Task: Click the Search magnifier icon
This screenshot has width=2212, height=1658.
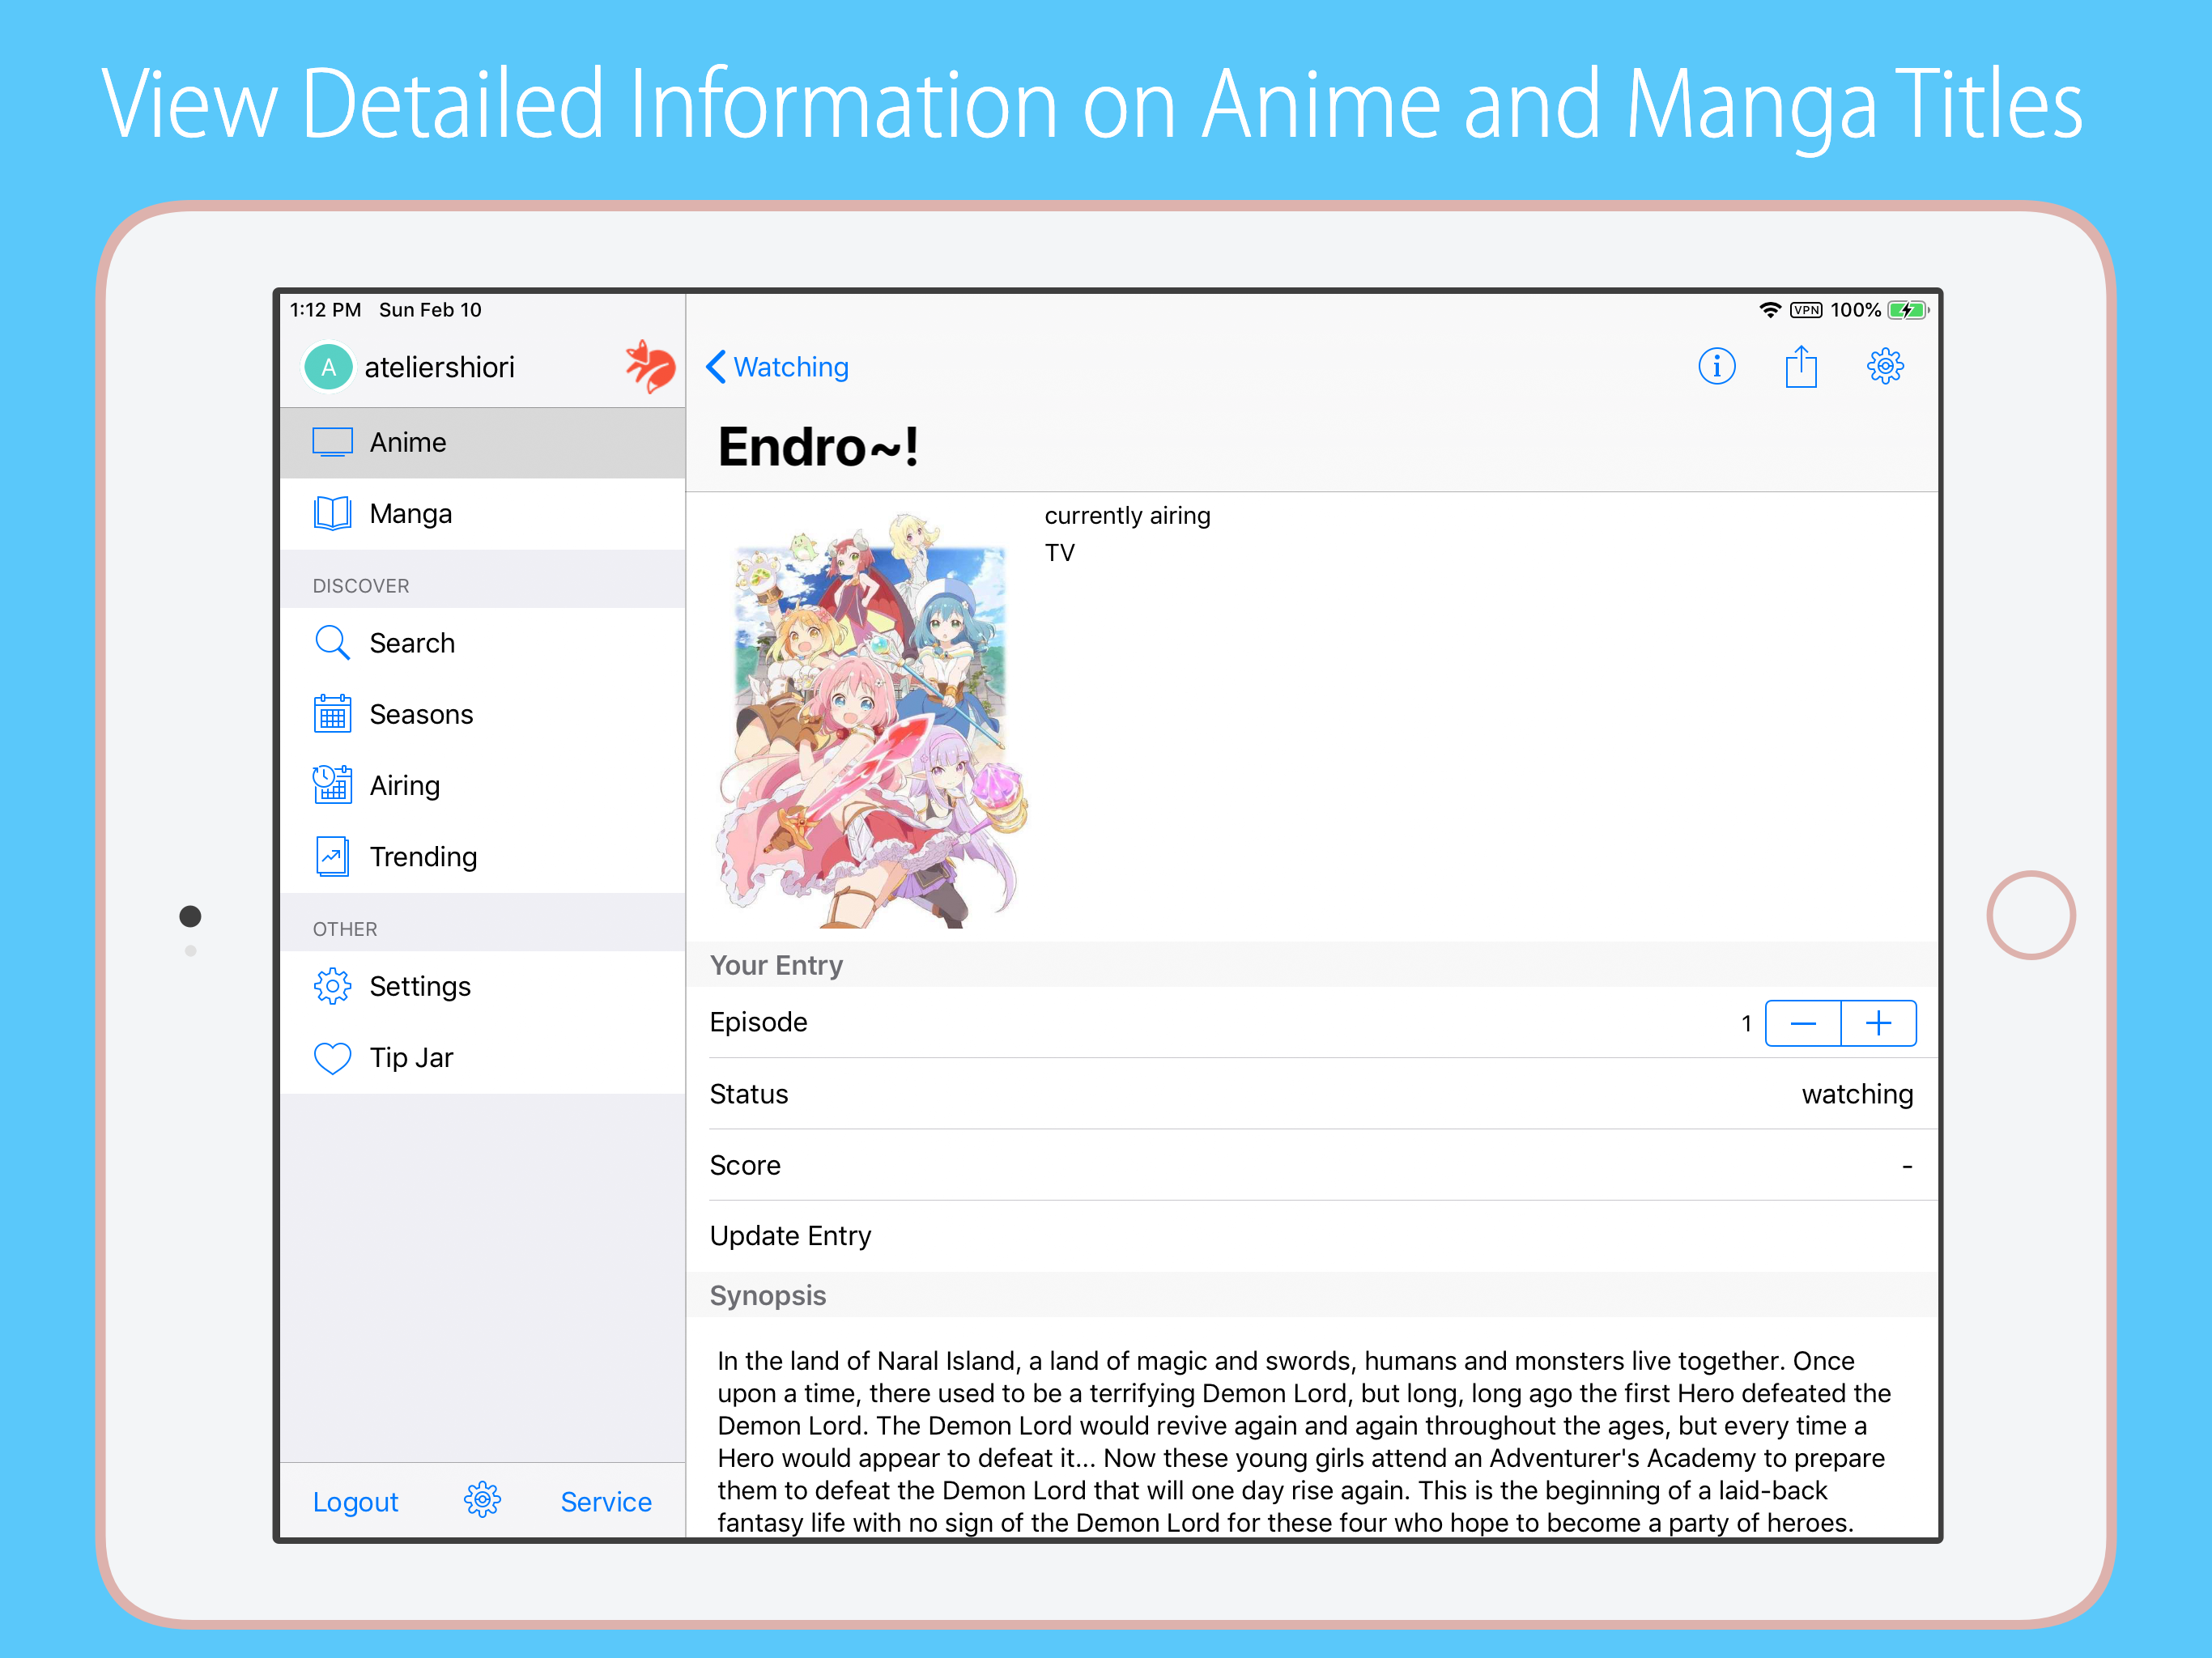Action: pos(332,643)
